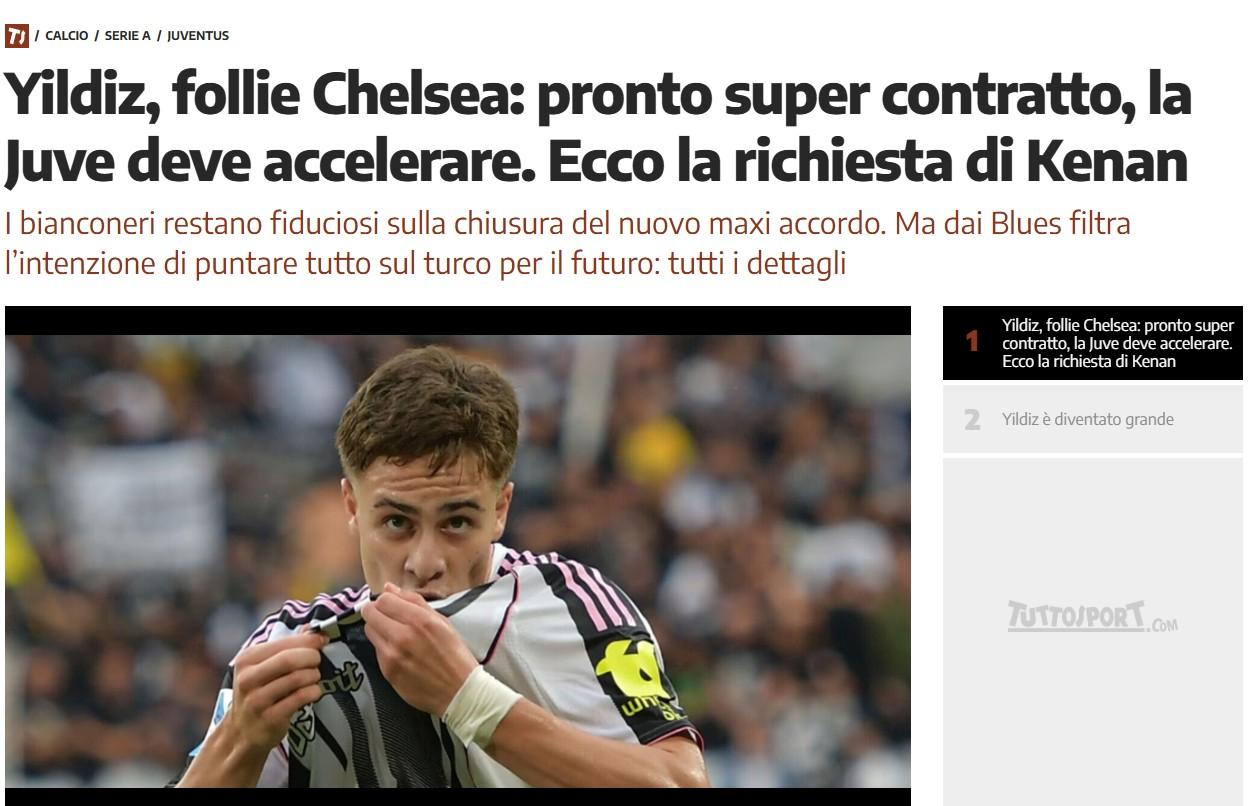Go to the SERIE A breadcrumb section
Screen dimensions: 1248x806
(x=127, y=36)
